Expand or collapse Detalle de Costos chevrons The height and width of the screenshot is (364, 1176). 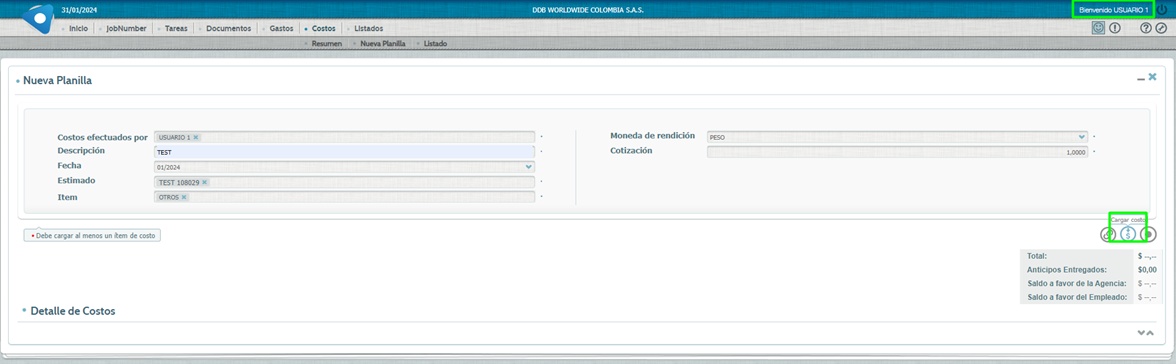point(1145,332)
